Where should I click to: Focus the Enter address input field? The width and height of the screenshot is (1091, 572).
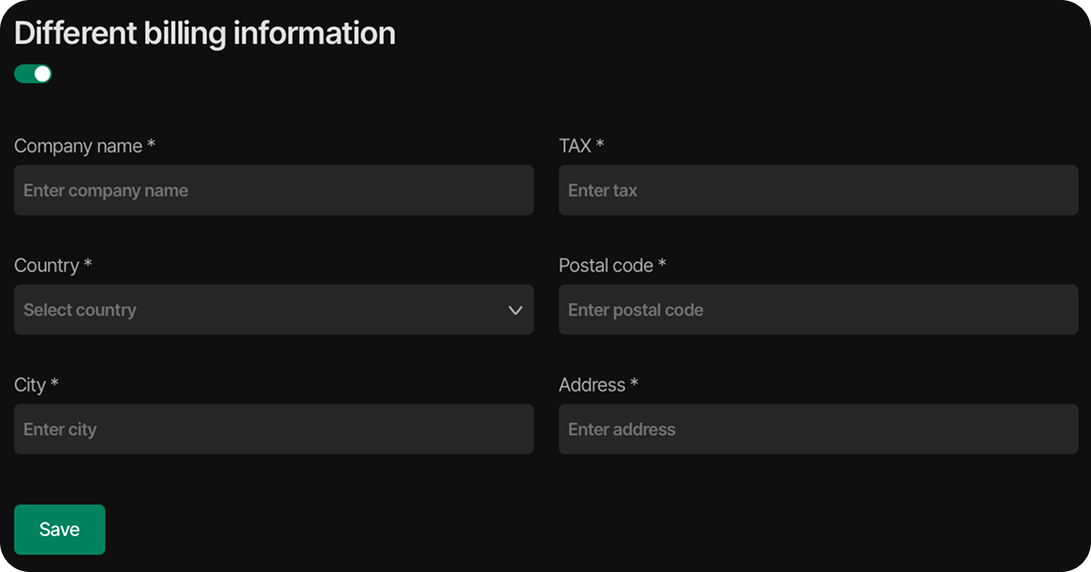(x=818, y=429)
